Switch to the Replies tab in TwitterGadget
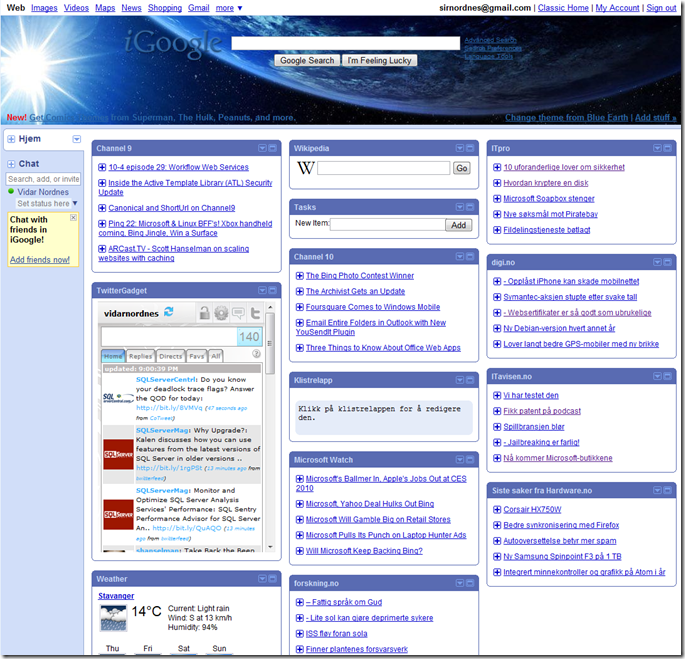 pyautogui.click(x=141, y=355)
